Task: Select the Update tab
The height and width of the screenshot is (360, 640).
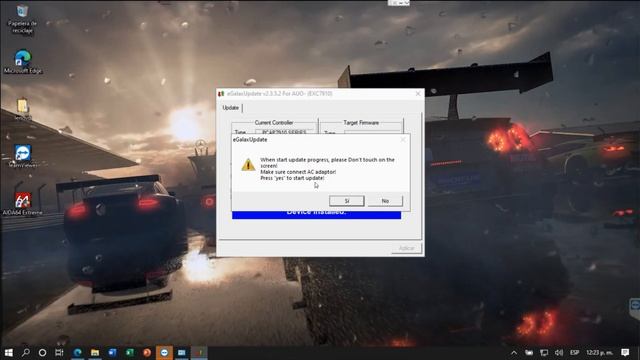Action: pyautogui.click(x=231, y=108)
